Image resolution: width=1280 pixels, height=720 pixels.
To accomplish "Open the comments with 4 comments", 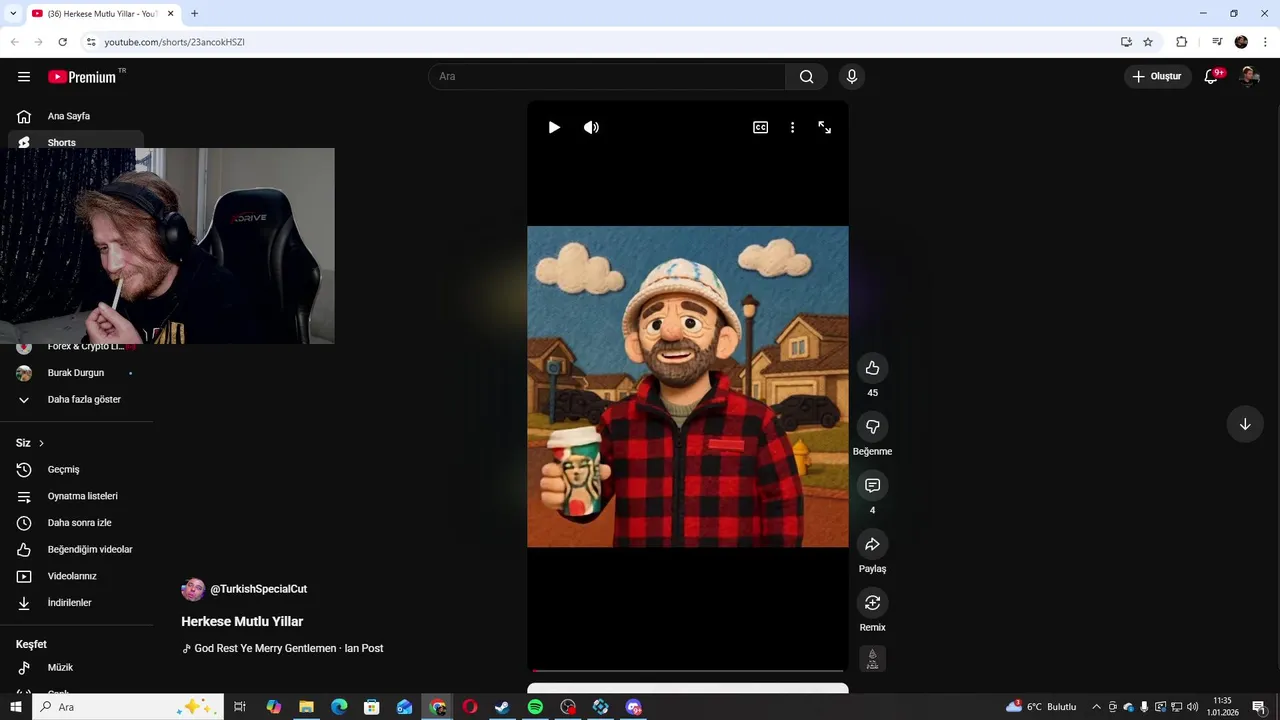I will [x=872, y=485].
